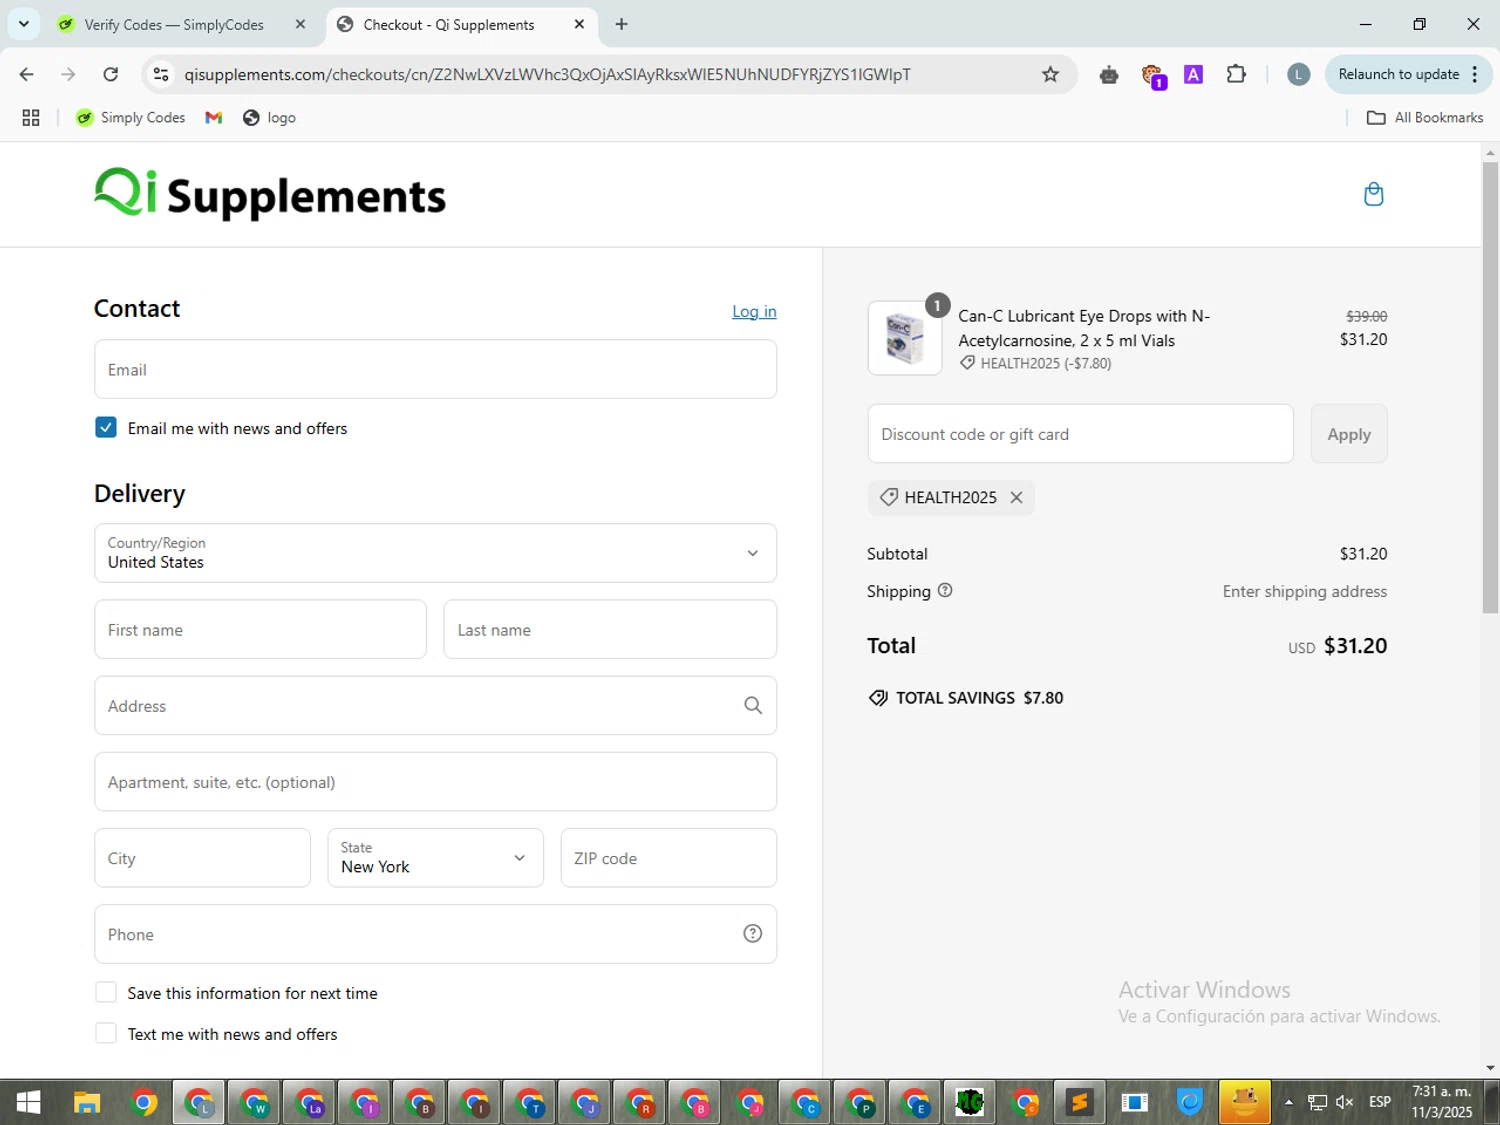This screenshot has width=1500, height=1125.
Task: Click the Address field
Action: pyautogui.click(x=435, y=706)
